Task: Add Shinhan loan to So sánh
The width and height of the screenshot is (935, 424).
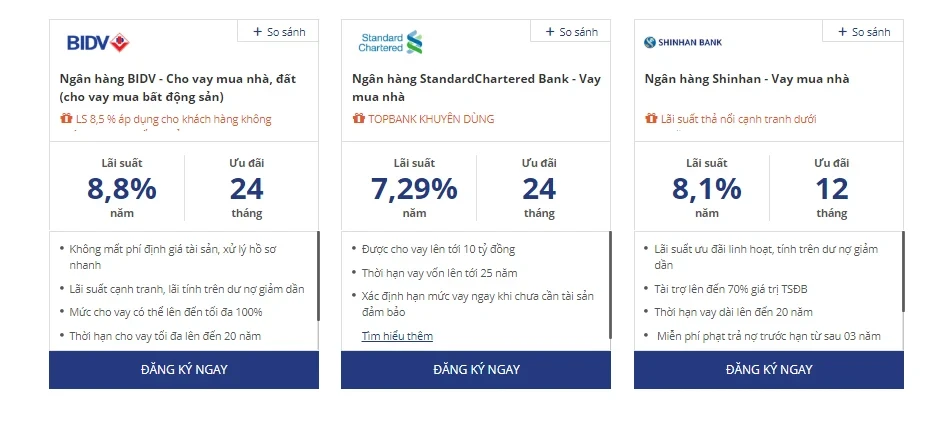Action: click(x=863, y=32)
